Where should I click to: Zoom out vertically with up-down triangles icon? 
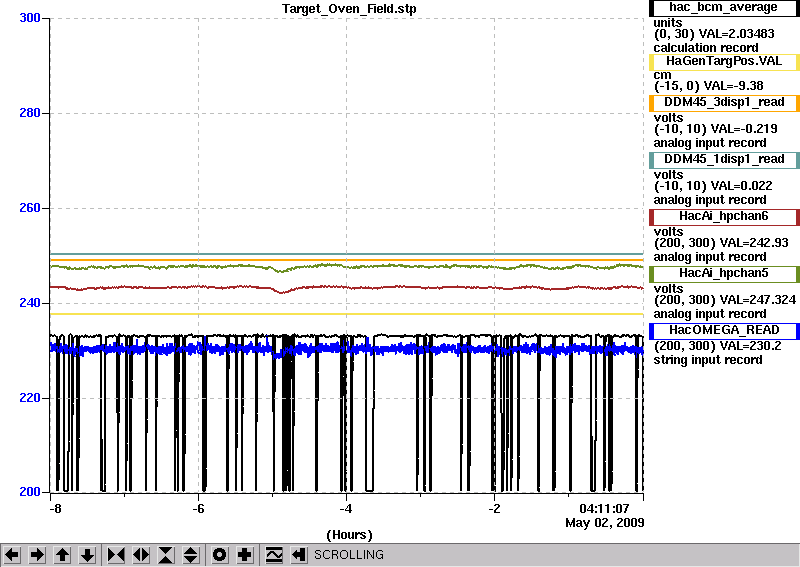coord(191,555)
